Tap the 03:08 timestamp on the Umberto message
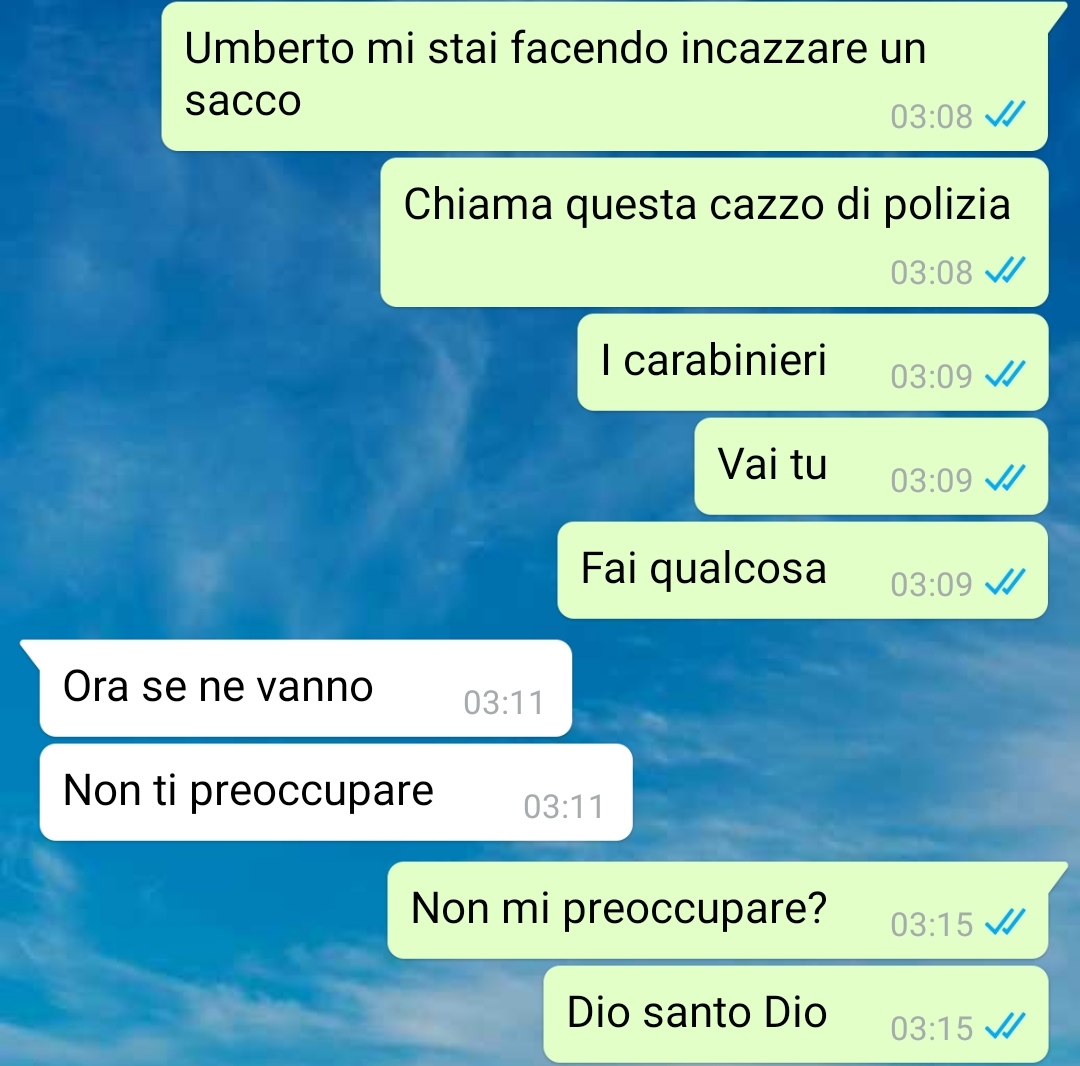1080x1066 pixels. pos(931,116)
